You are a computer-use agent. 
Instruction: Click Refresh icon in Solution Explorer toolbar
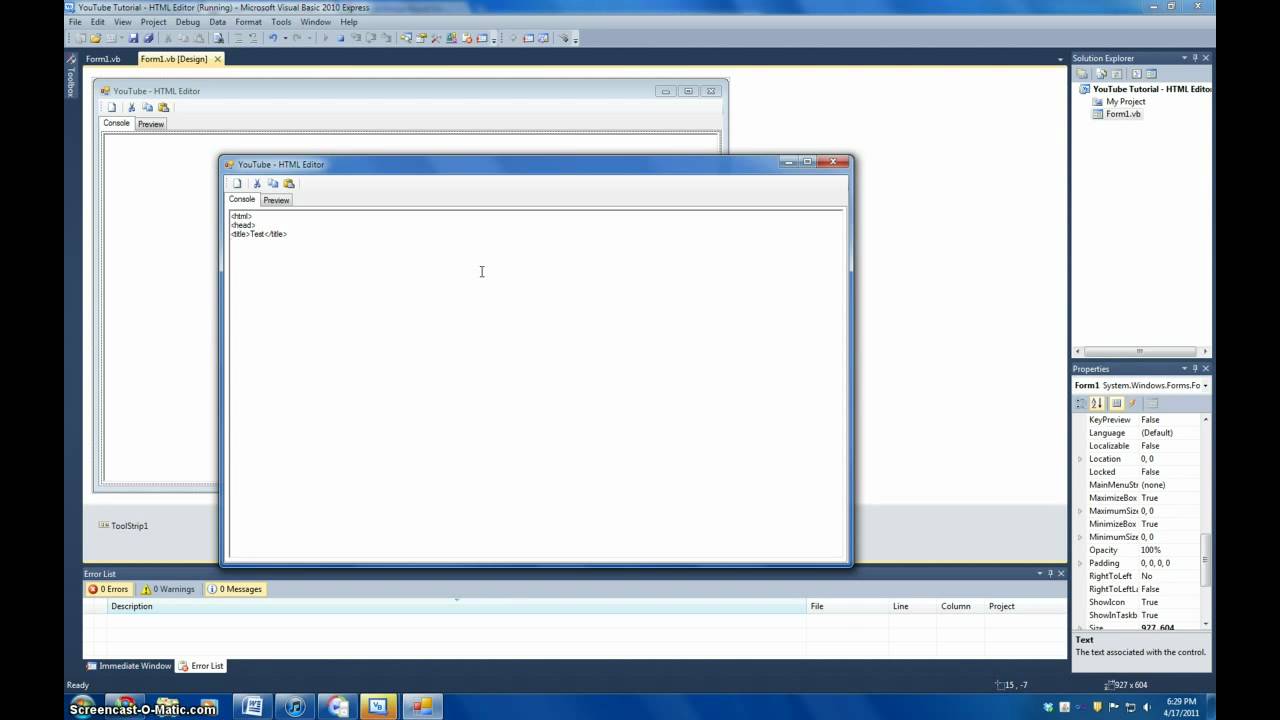click(1116, 74)
